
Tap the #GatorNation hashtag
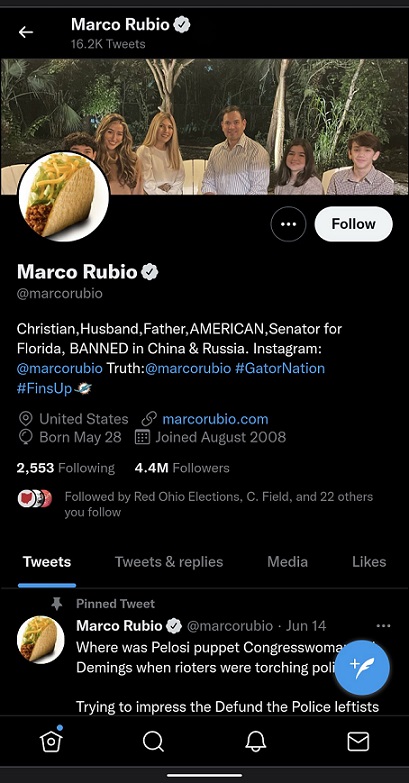click(x=280, y=369)
